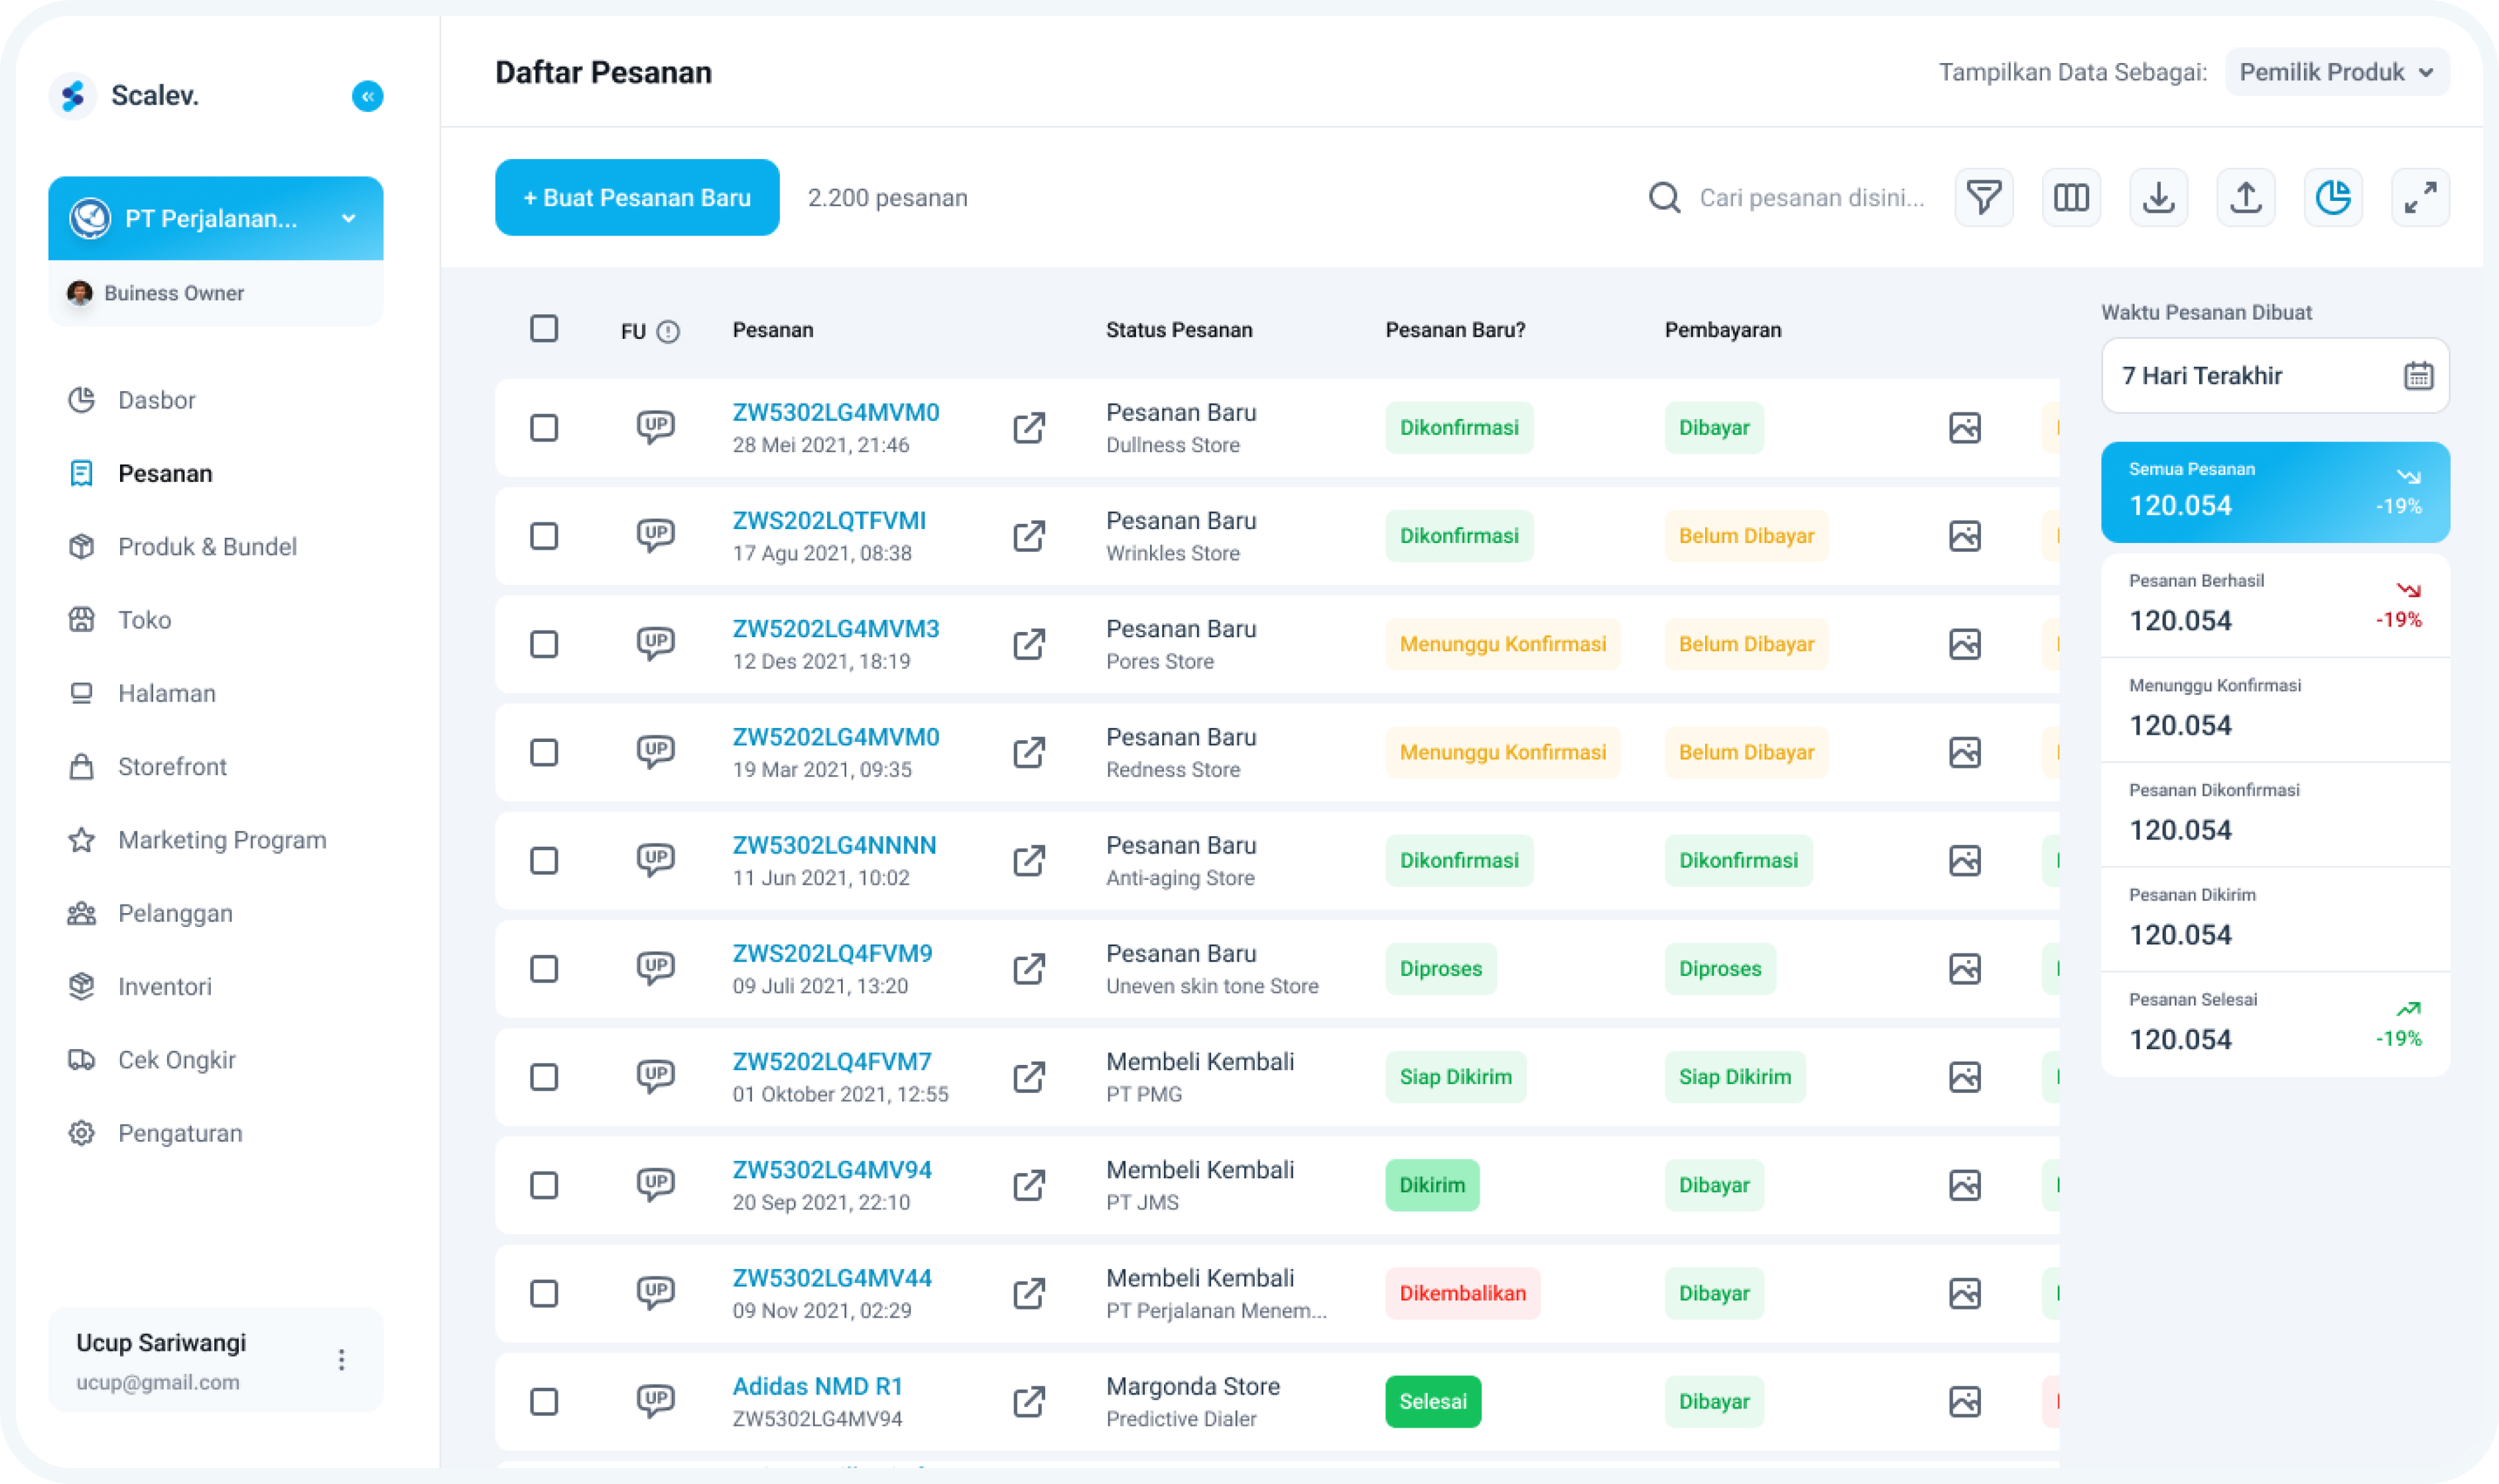Open calendar icon in date range field
2499x1484 pixels.
click(x=2418, y=376)
